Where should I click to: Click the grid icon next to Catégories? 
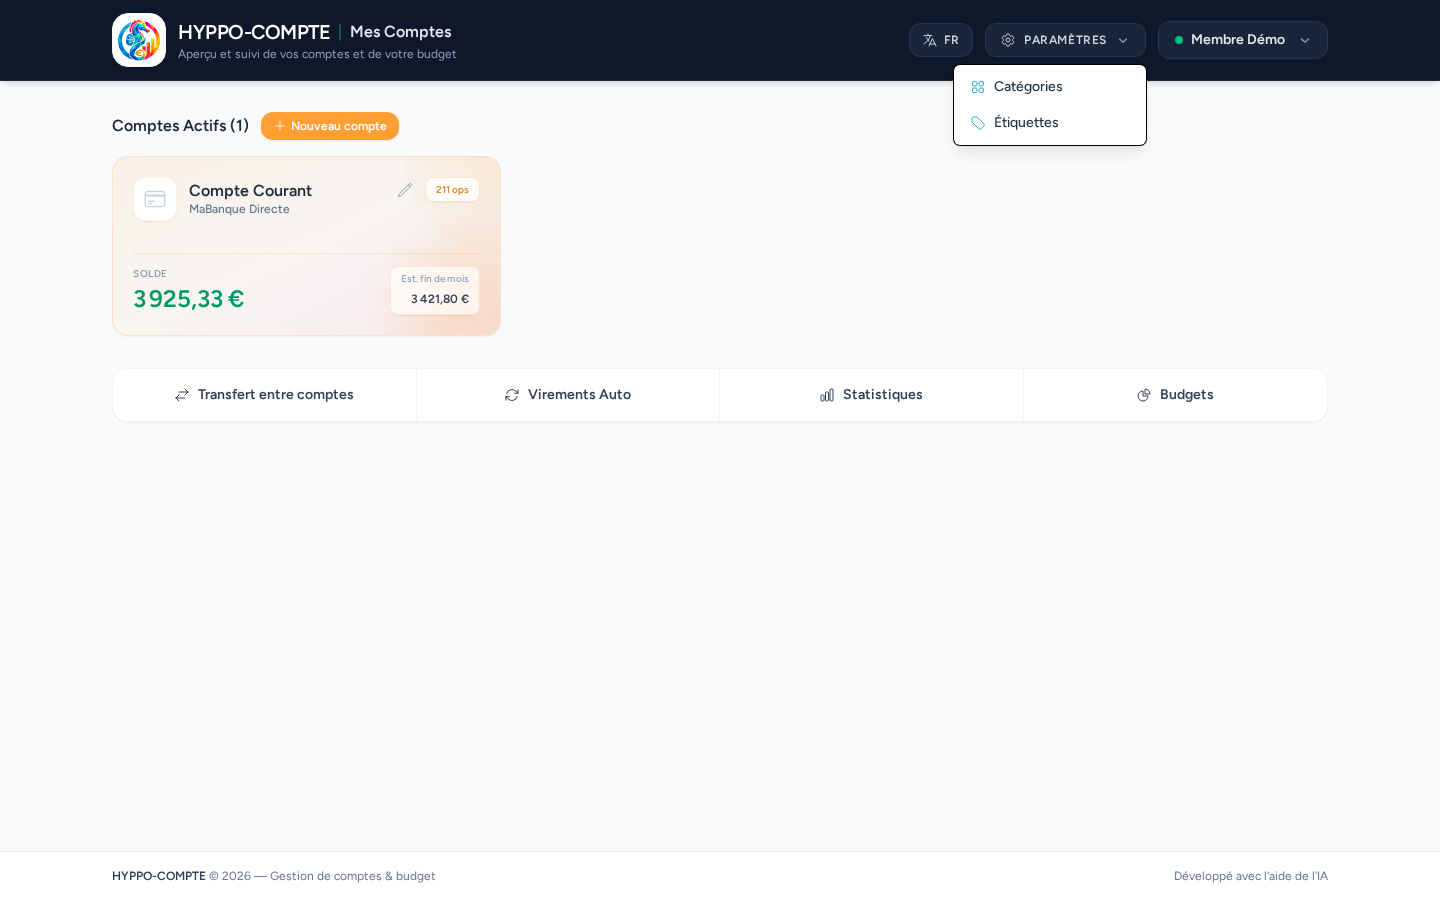tap(978, 87)
